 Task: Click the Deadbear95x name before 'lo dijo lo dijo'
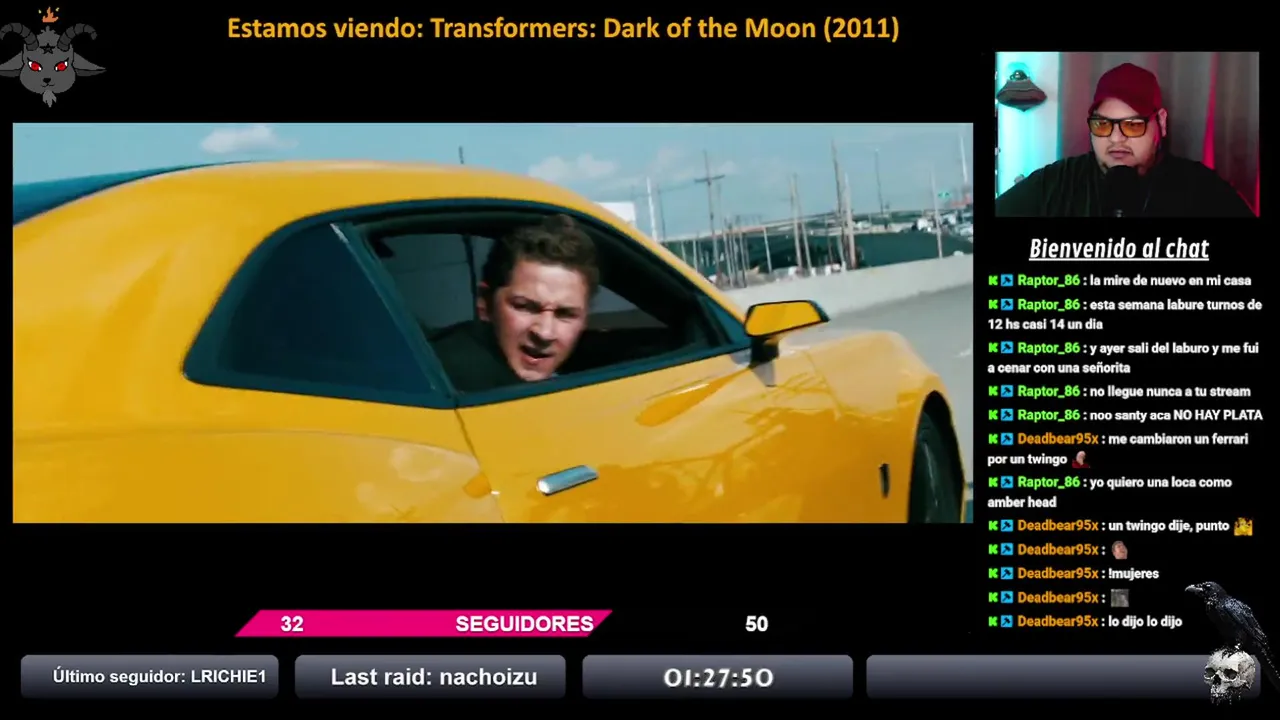tap(1058, 622)
